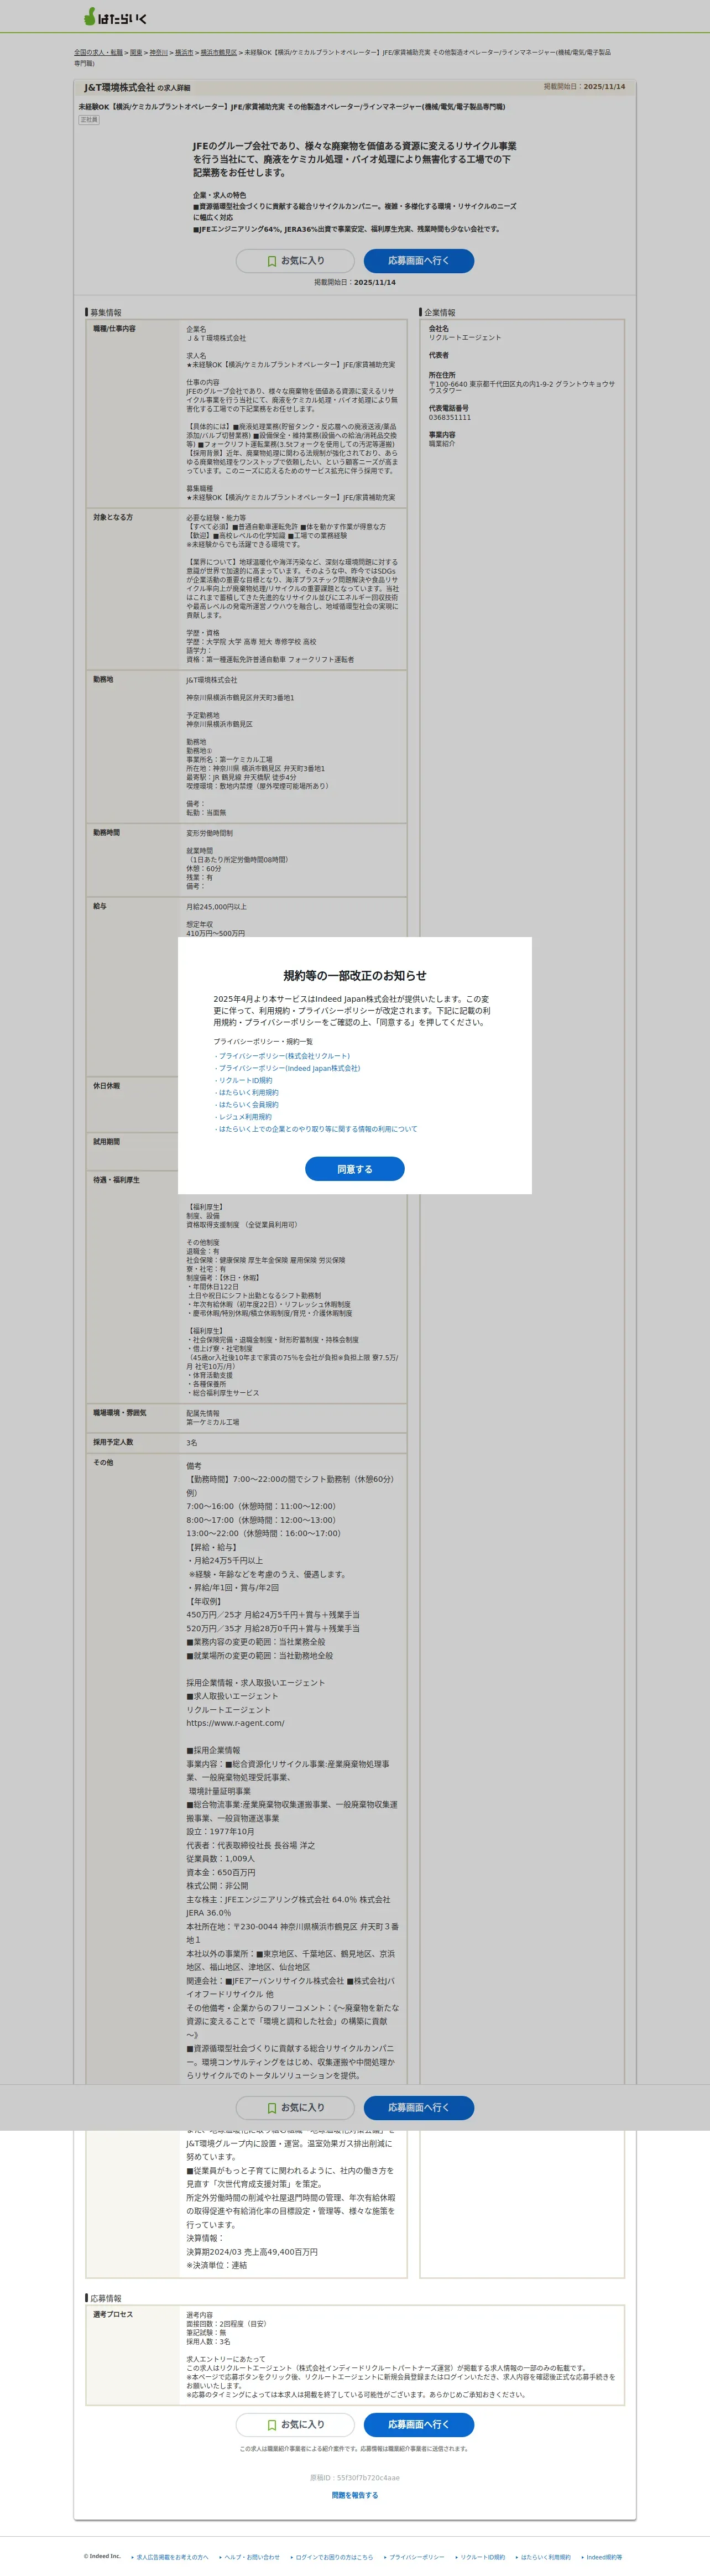The width and height of the screenshot is (710, 2576).
Task: Click the https://www.r-agent.com/ URL text
Action: click(x=235, y=1723)
